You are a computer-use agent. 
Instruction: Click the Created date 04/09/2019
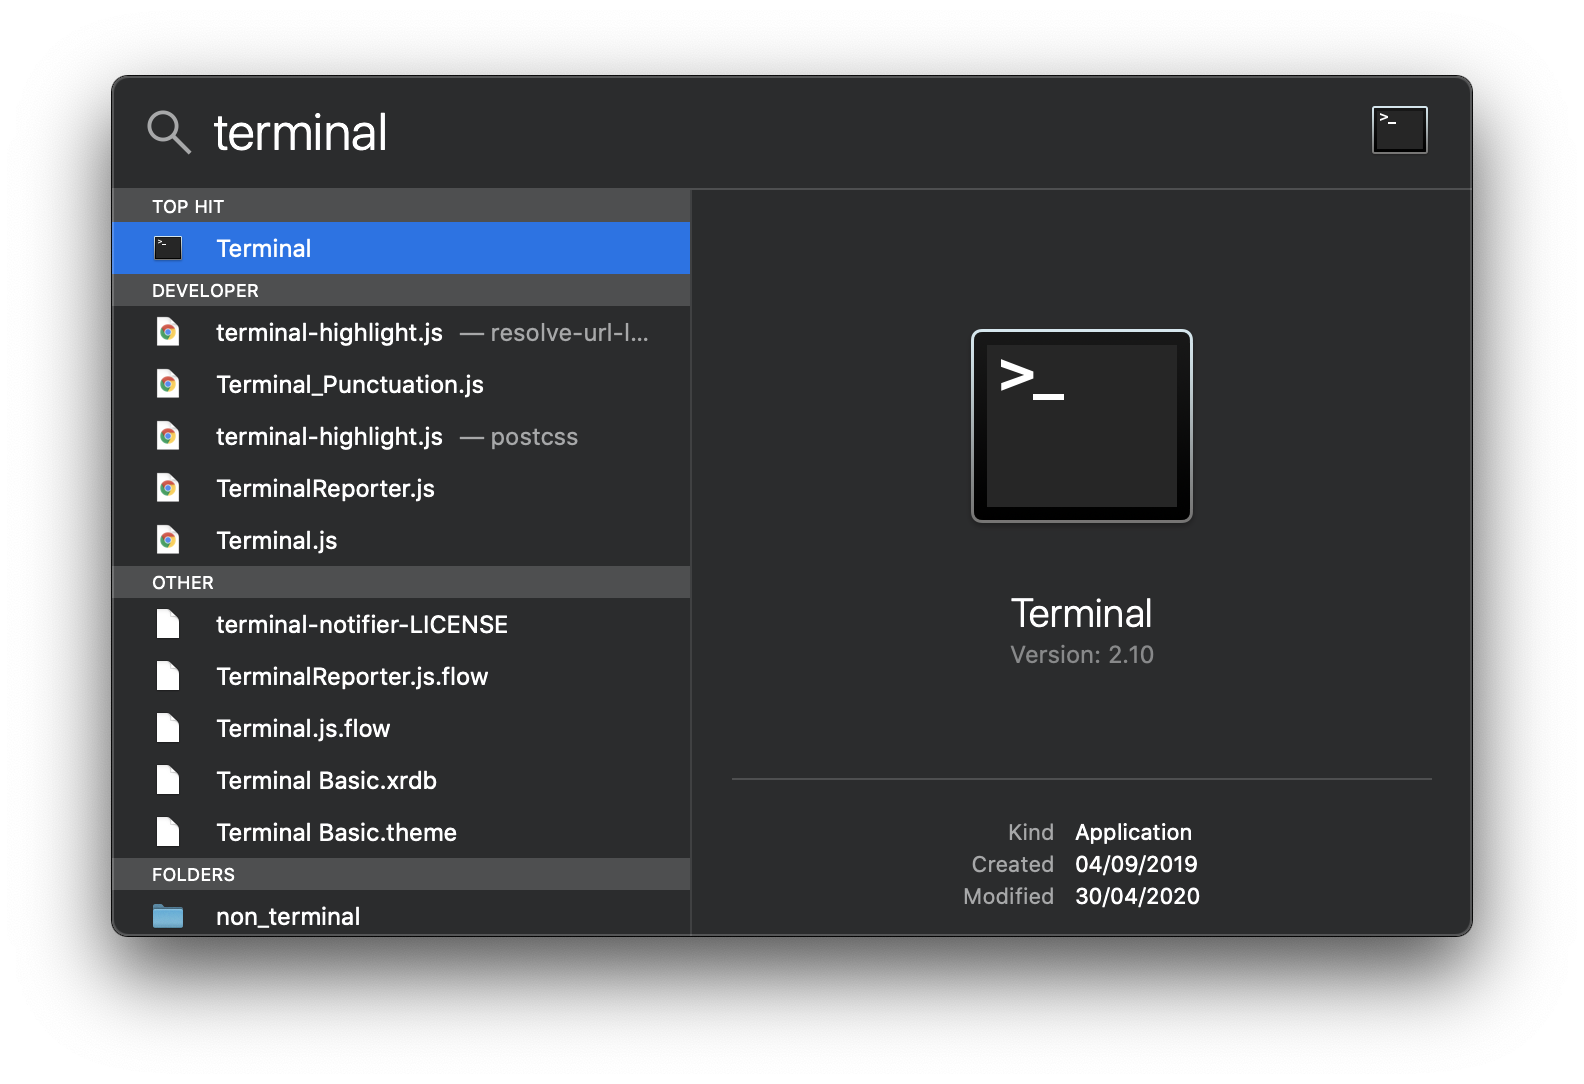pyautogui.click(x=1136, y=864)
